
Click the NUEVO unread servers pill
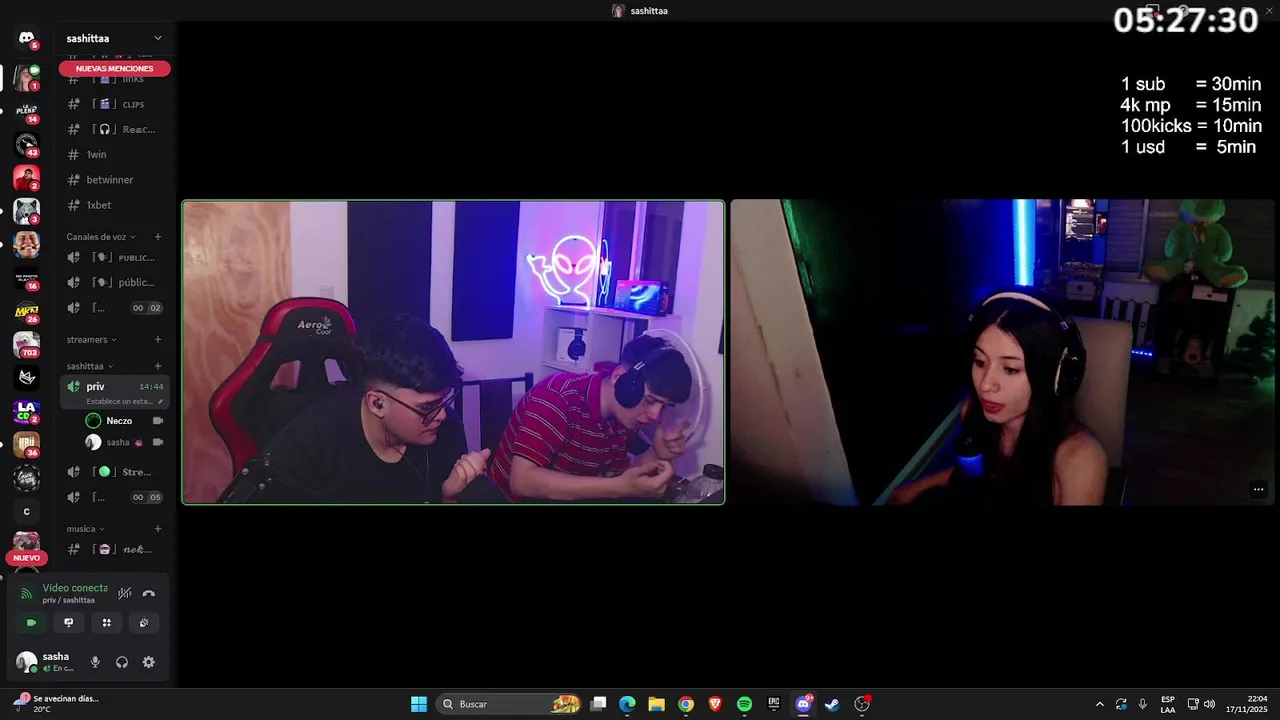coord(26,558)
